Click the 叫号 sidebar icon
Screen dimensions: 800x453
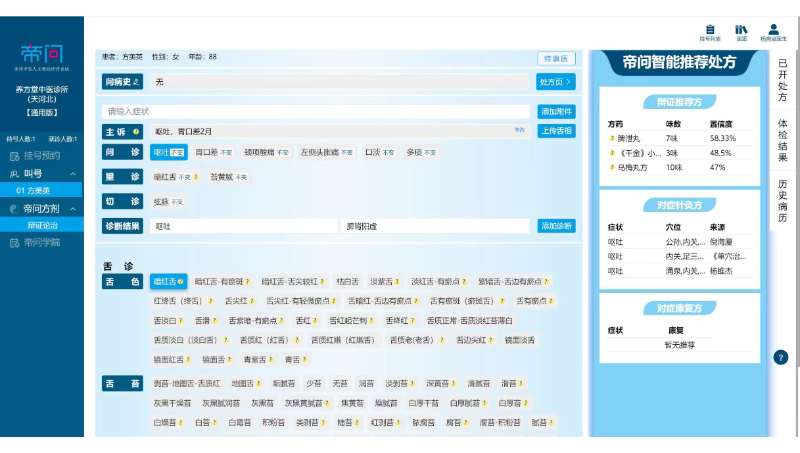click(x=14, y=174)
